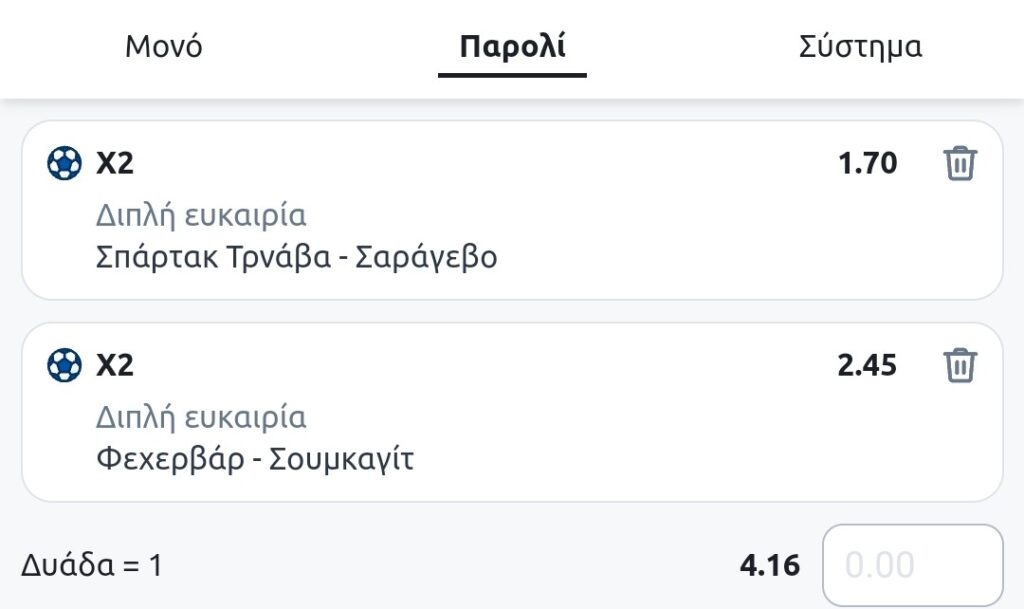Select the Παρολί tab
1024x609 pixels.
(x=512, y=47)
